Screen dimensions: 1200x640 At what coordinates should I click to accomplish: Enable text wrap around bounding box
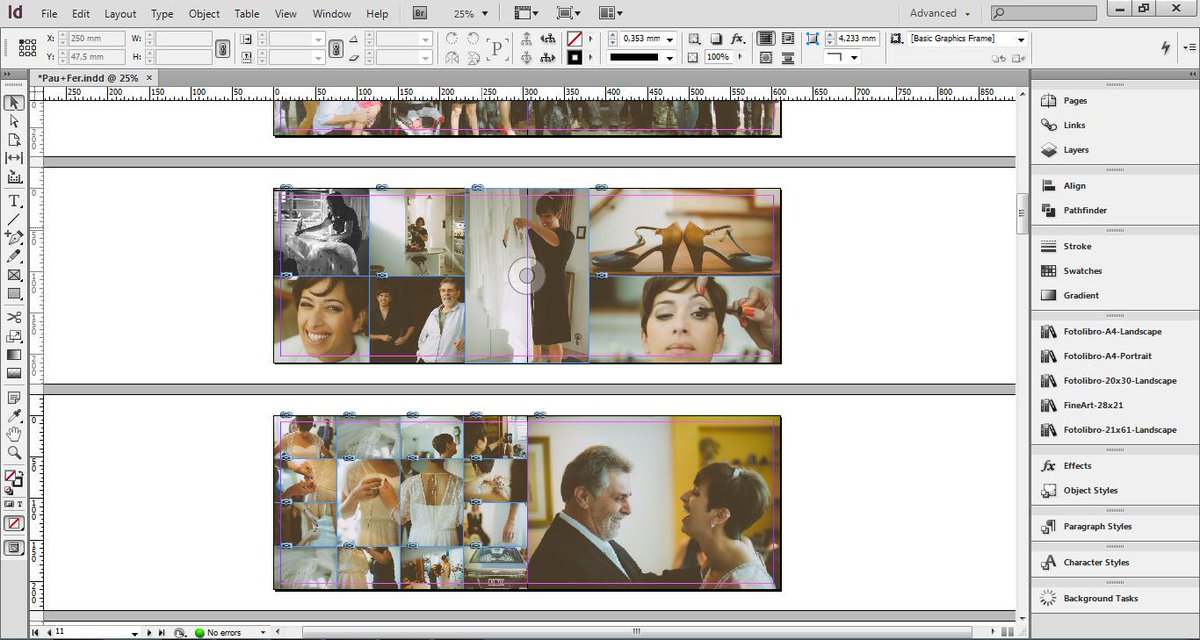coord(790,38)
